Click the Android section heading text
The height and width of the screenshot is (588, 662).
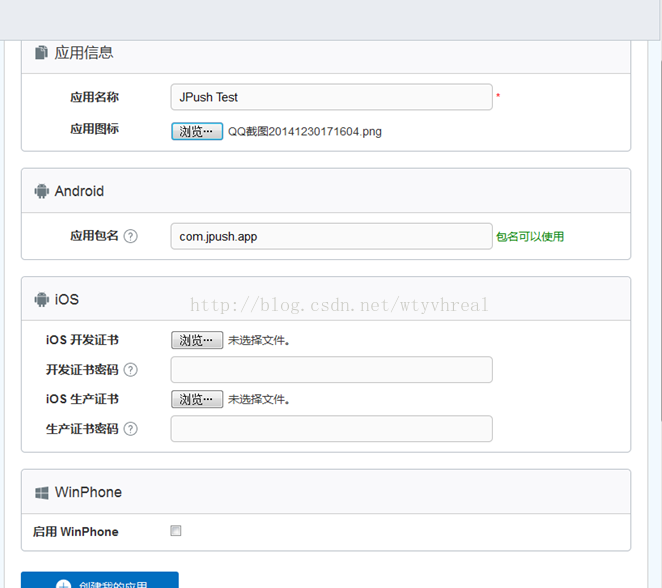coord(79,191)
